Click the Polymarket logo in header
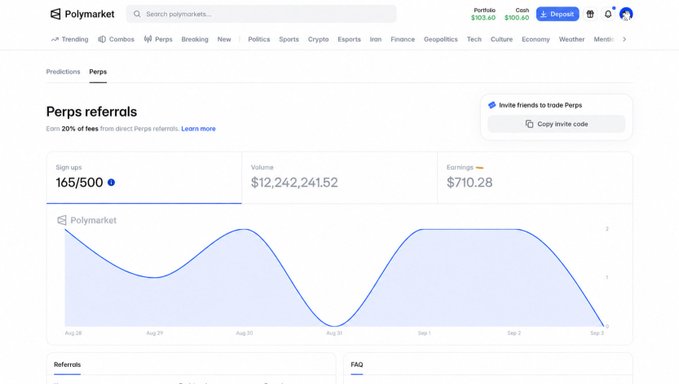Image resolution: width=679 pixels, height=384 pixels. [82, 14]
